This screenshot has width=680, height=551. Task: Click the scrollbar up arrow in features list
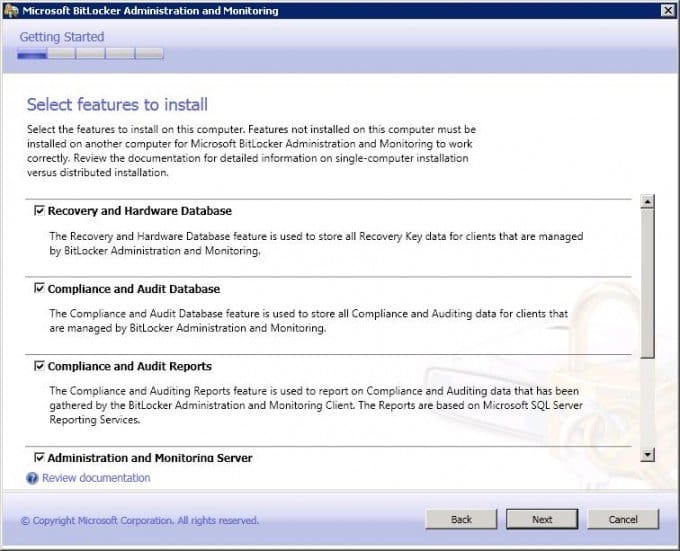coord(647,202)
